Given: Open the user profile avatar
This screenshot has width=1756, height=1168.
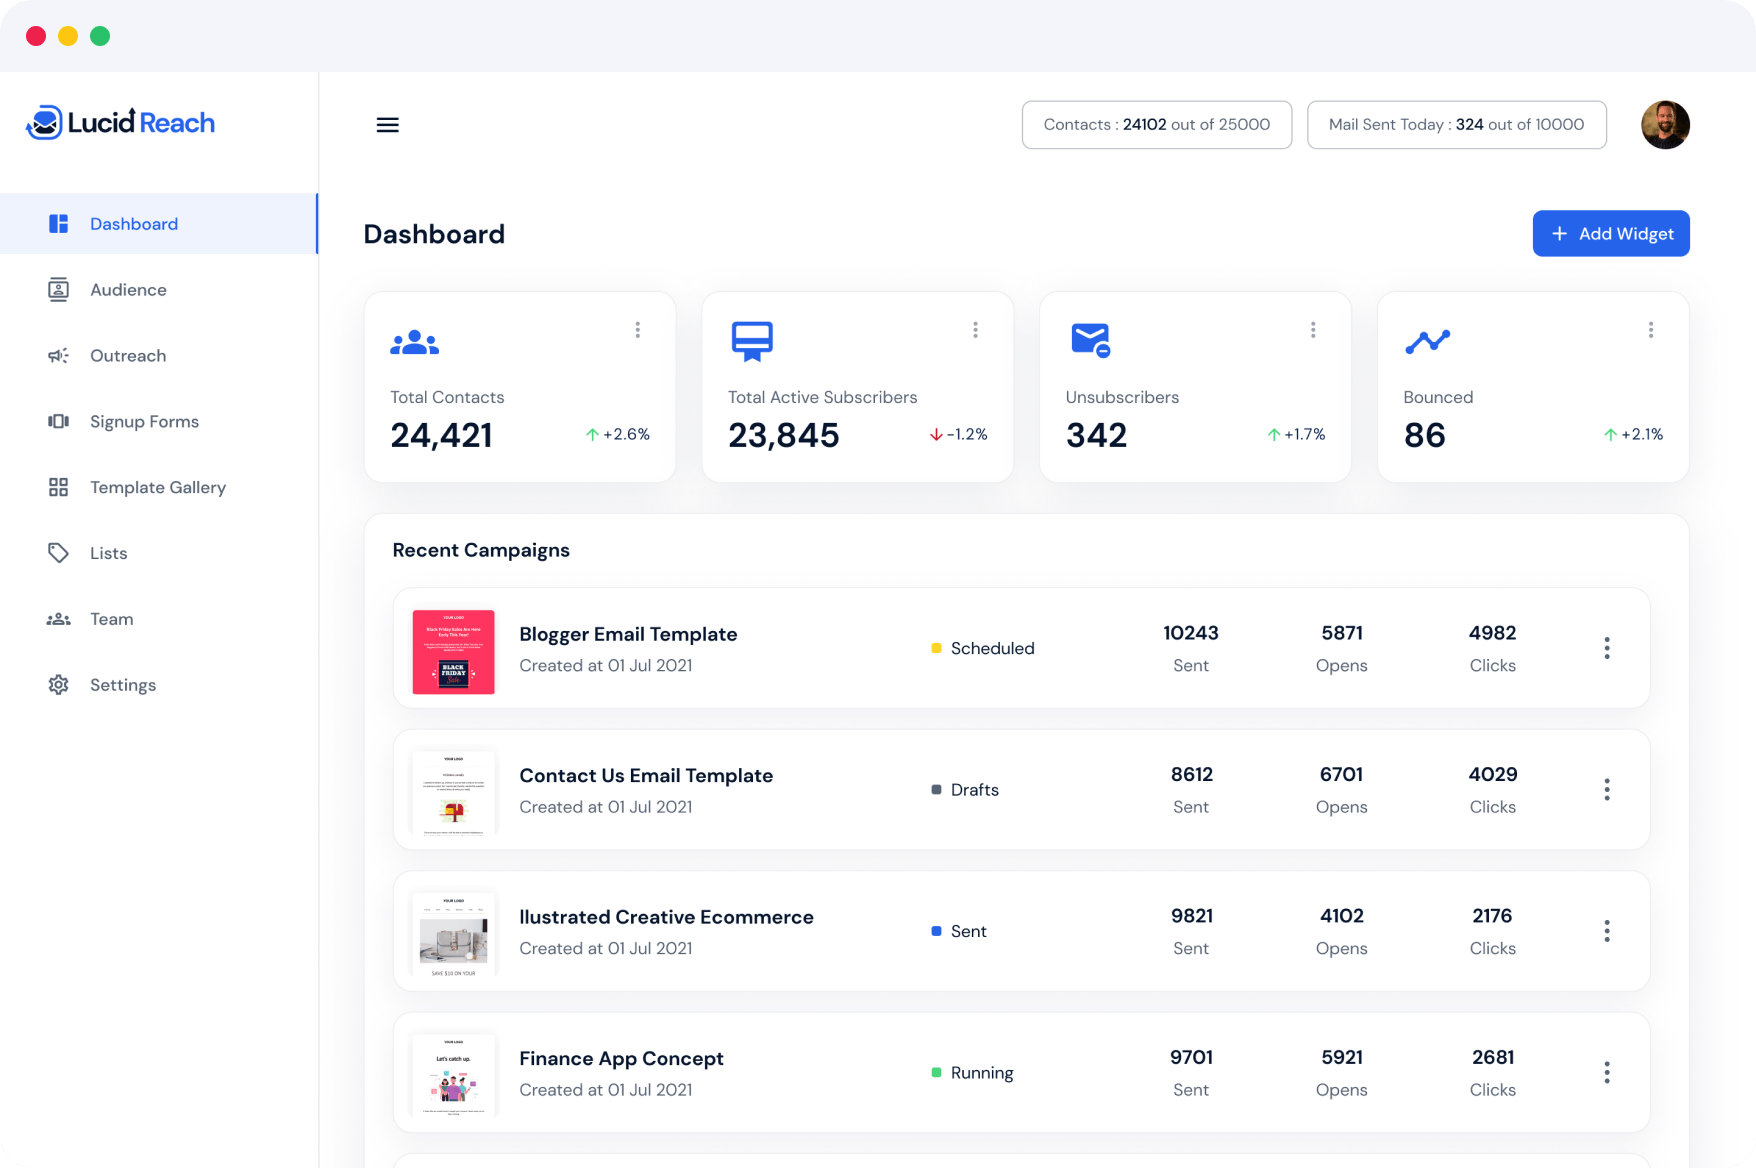Looking at the screenshot, I should pos(1665,125).
